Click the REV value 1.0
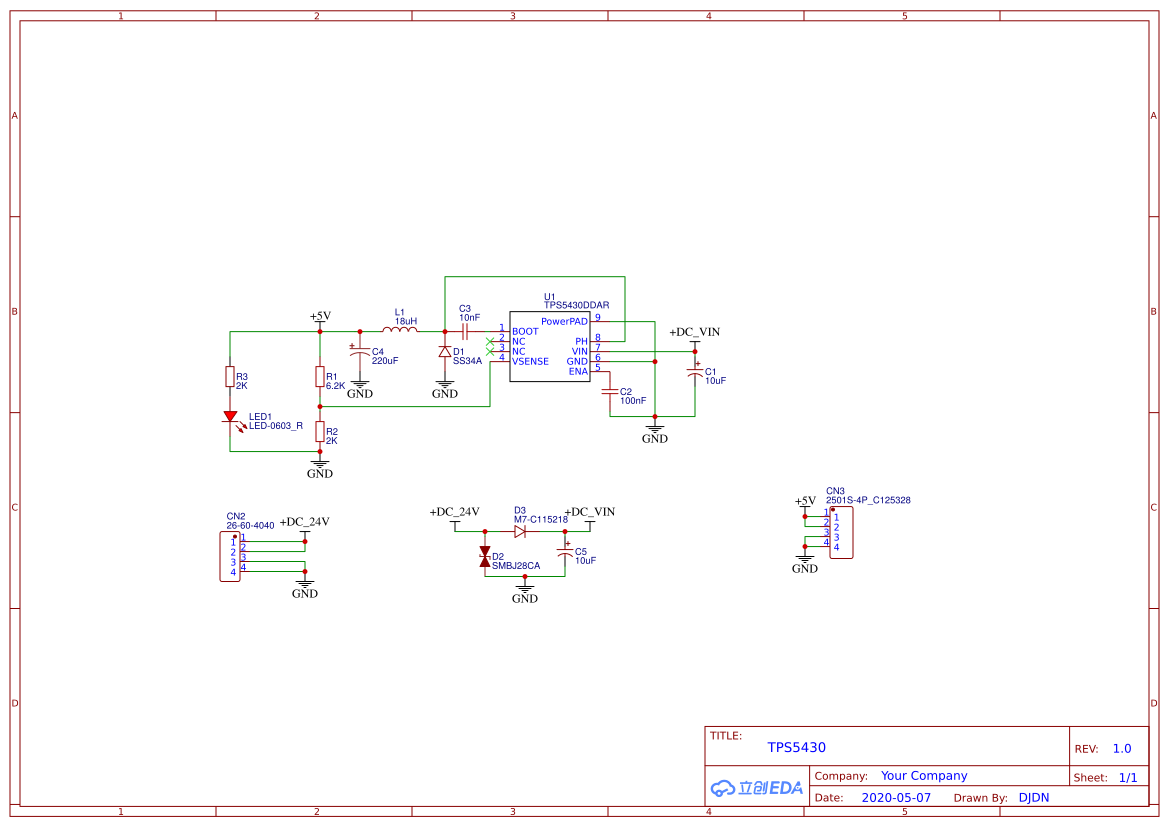 click(x=1122, y=749)
